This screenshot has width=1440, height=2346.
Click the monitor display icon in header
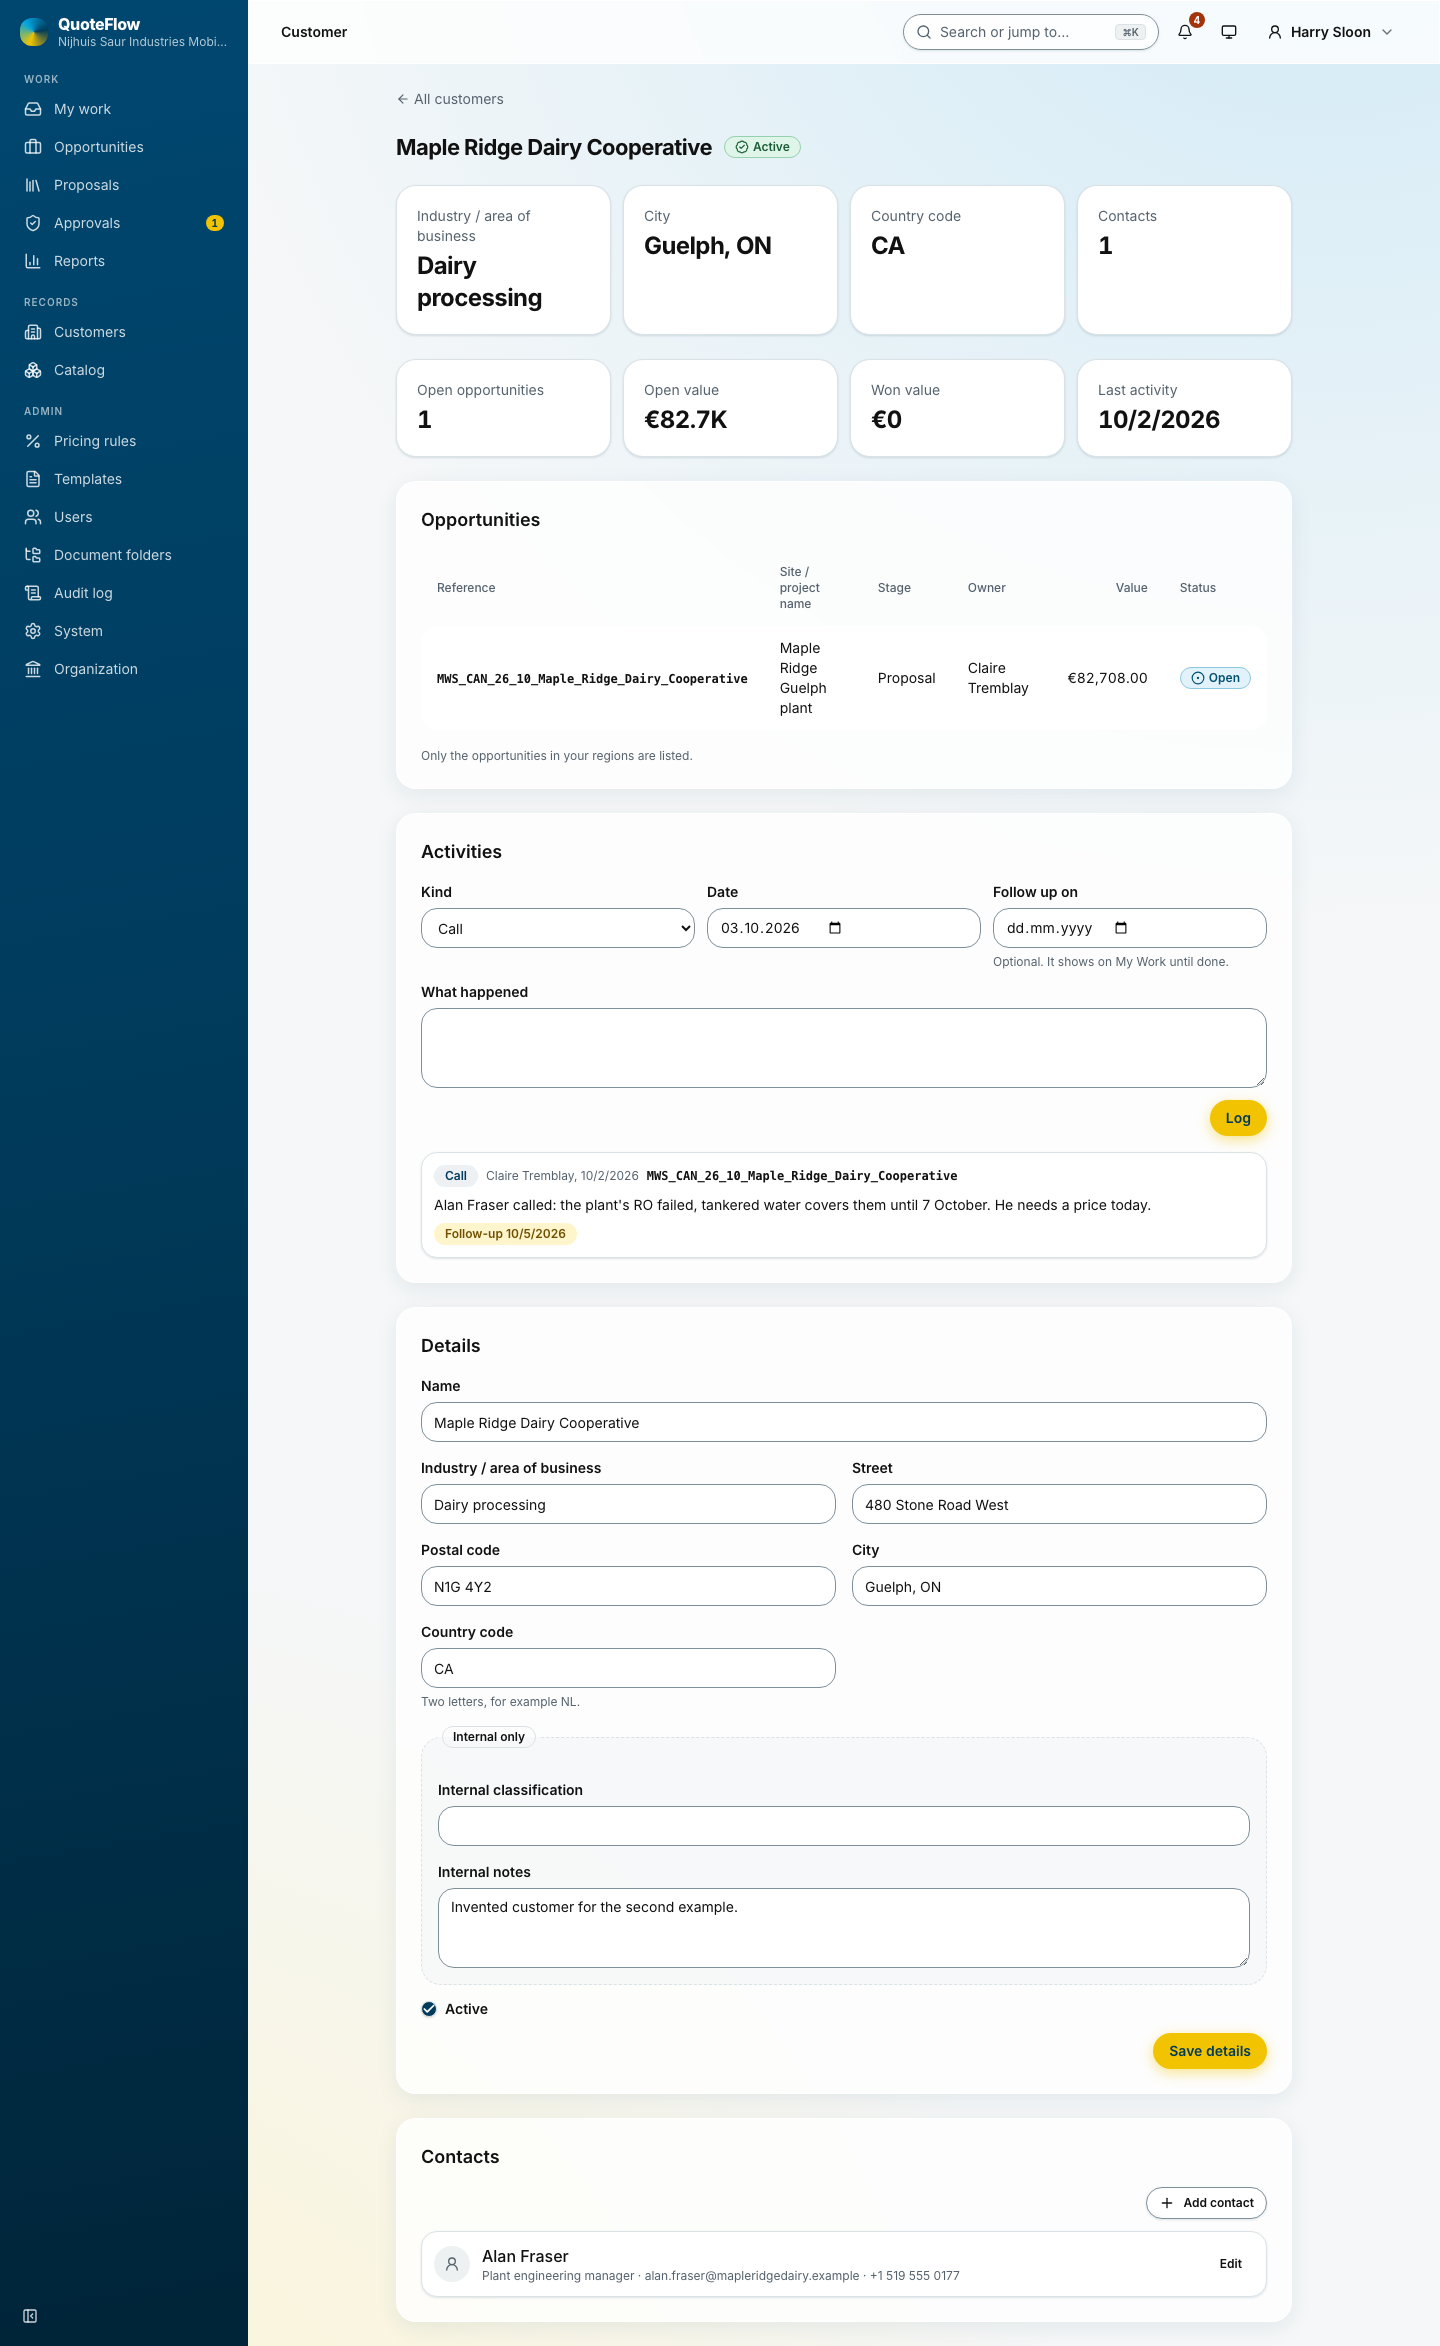coord(1229,32)
